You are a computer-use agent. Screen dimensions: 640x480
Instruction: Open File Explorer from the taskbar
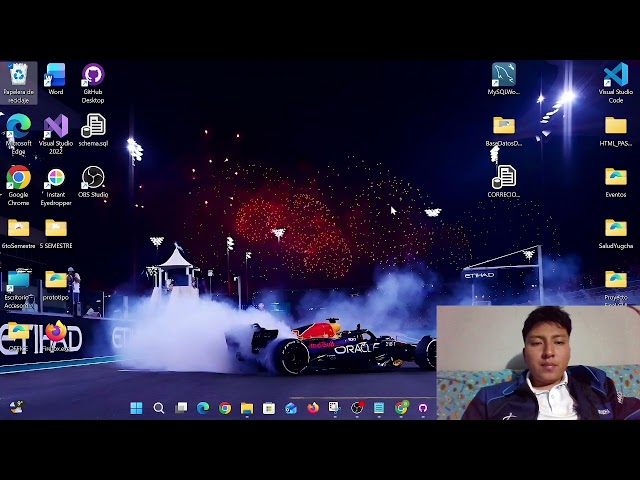(x=247, y=408)
